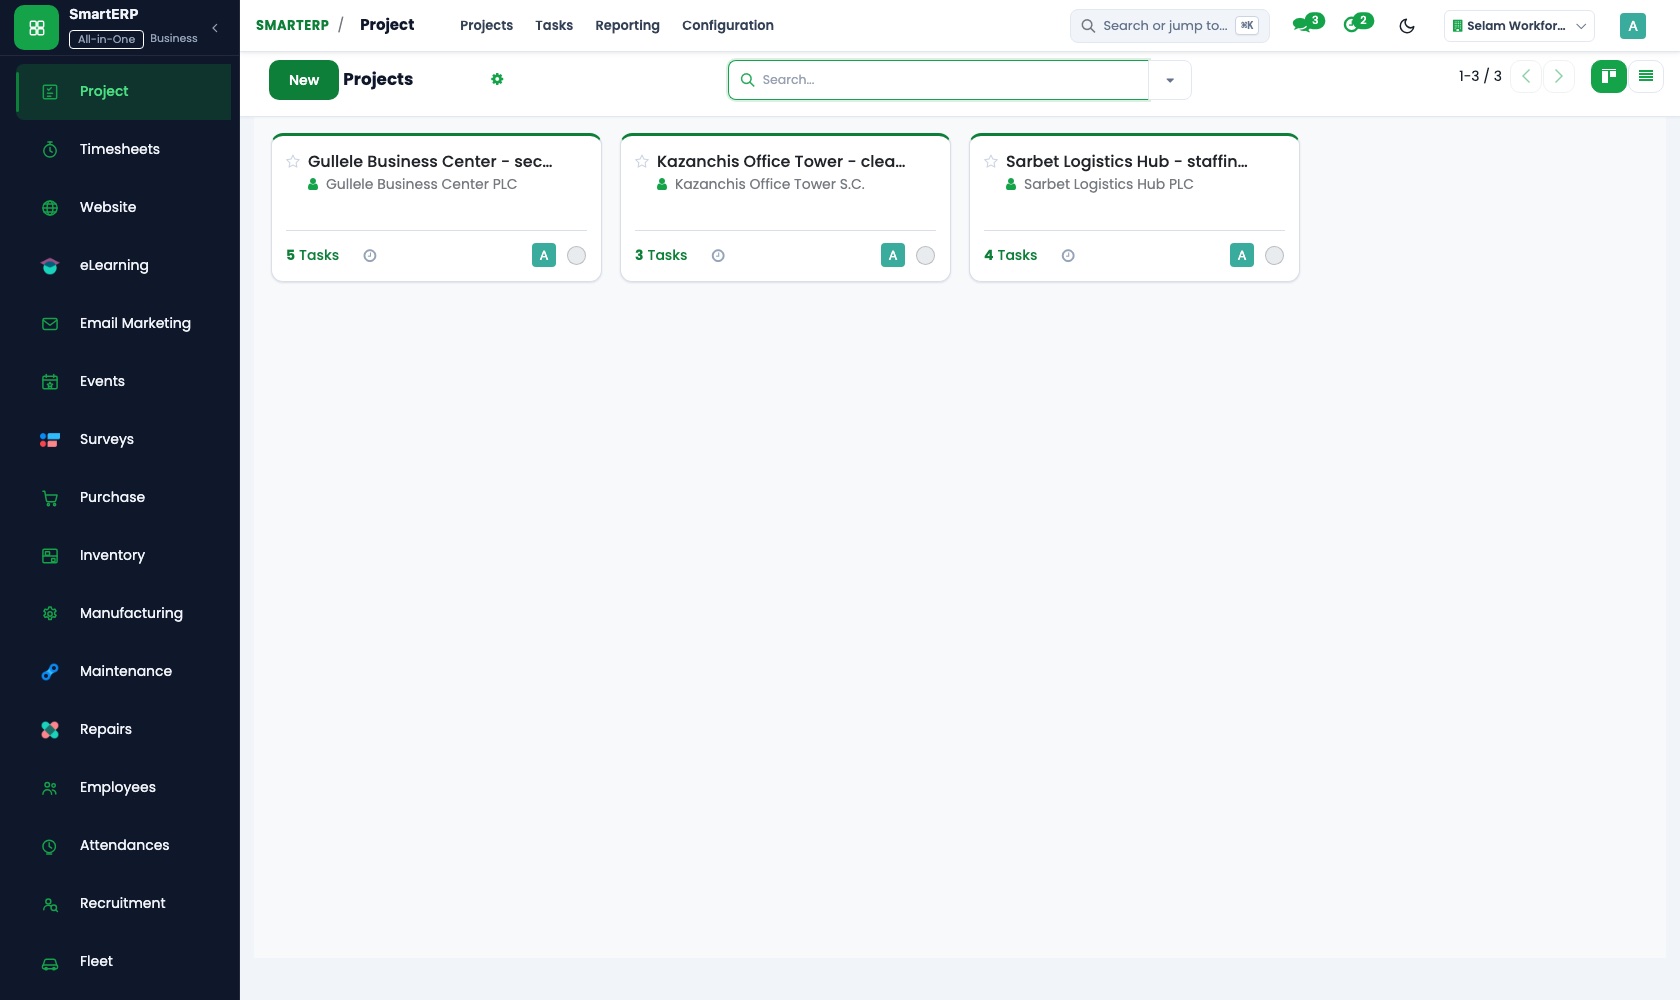Click the Projects settings gear icon
The width and height of the screenshot is (1680, 1000).
click(497, 79)
